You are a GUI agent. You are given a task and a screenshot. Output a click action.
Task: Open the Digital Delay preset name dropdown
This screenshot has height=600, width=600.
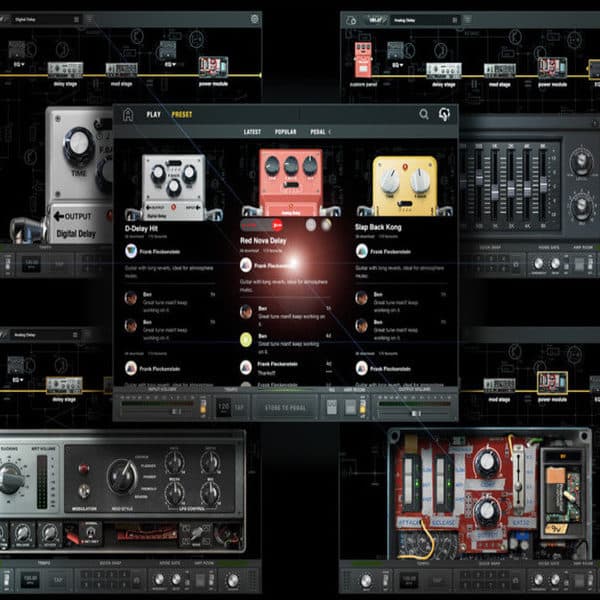pyautogui.click(x=47, y=20)
